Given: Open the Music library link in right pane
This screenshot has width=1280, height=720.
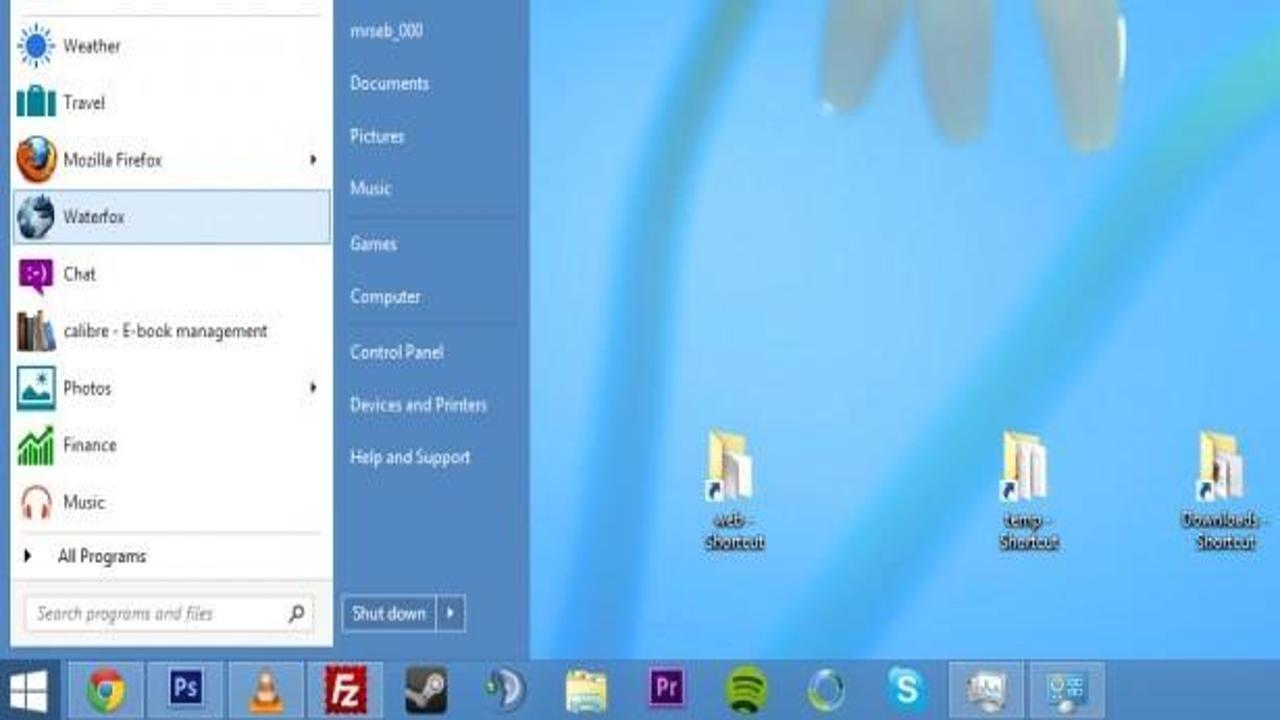Looking at the screenshot, I should tap(370, 188).
